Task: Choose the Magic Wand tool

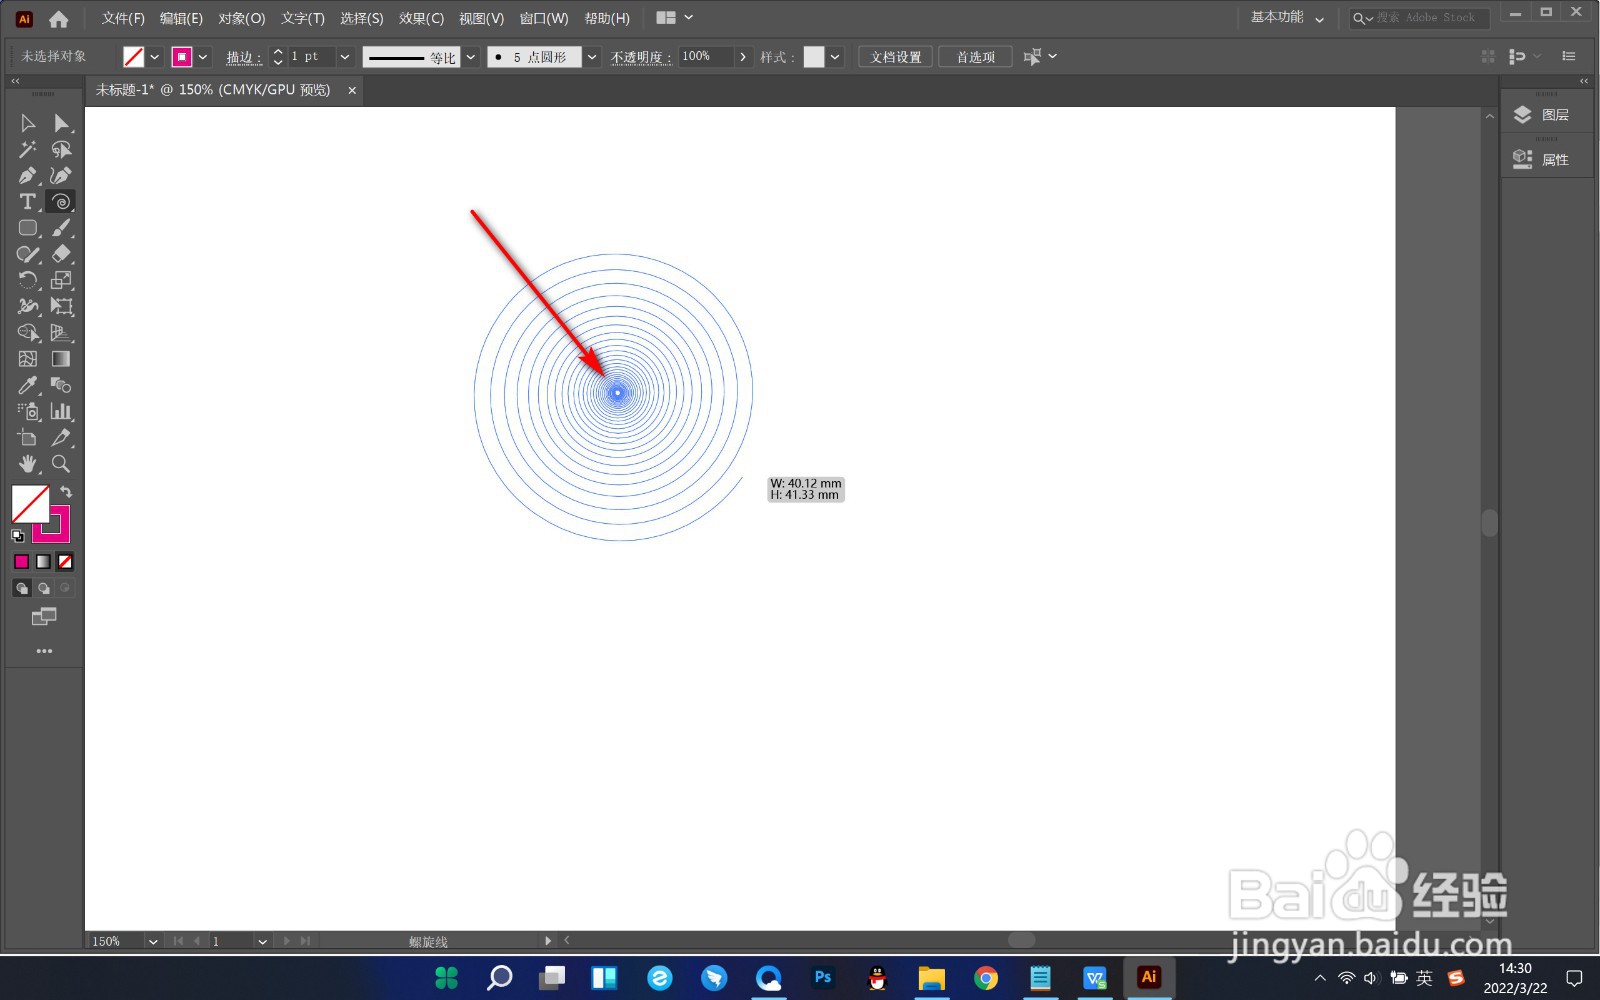Action: click(x=28, y=149)
